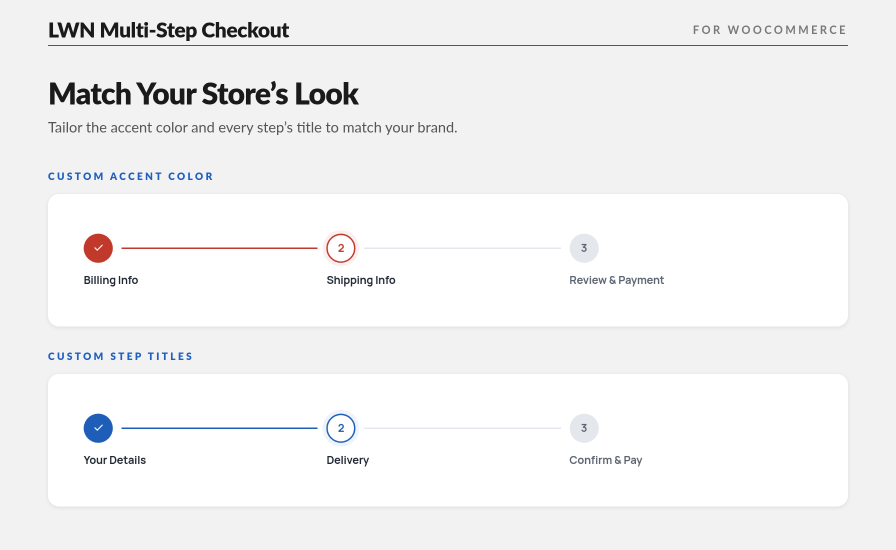Click the FOR WOOCOMMERCE header text
The image size is (896, 550).
(x=770, y=30)
